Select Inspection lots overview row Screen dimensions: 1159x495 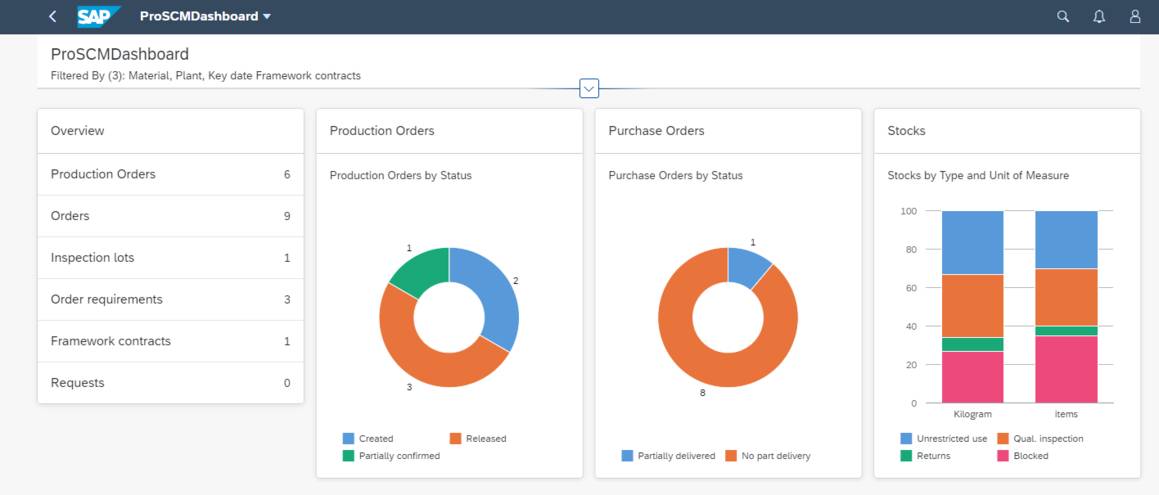coord(171,258)
